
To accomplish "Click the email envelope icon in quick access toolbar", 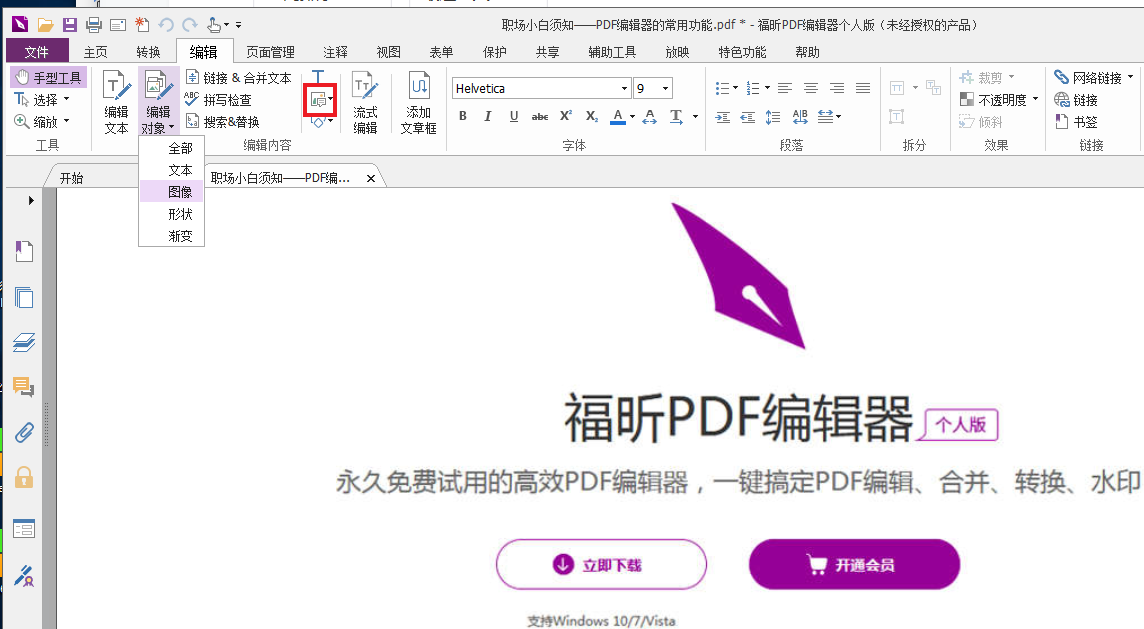I will click(x=118, y=26).
